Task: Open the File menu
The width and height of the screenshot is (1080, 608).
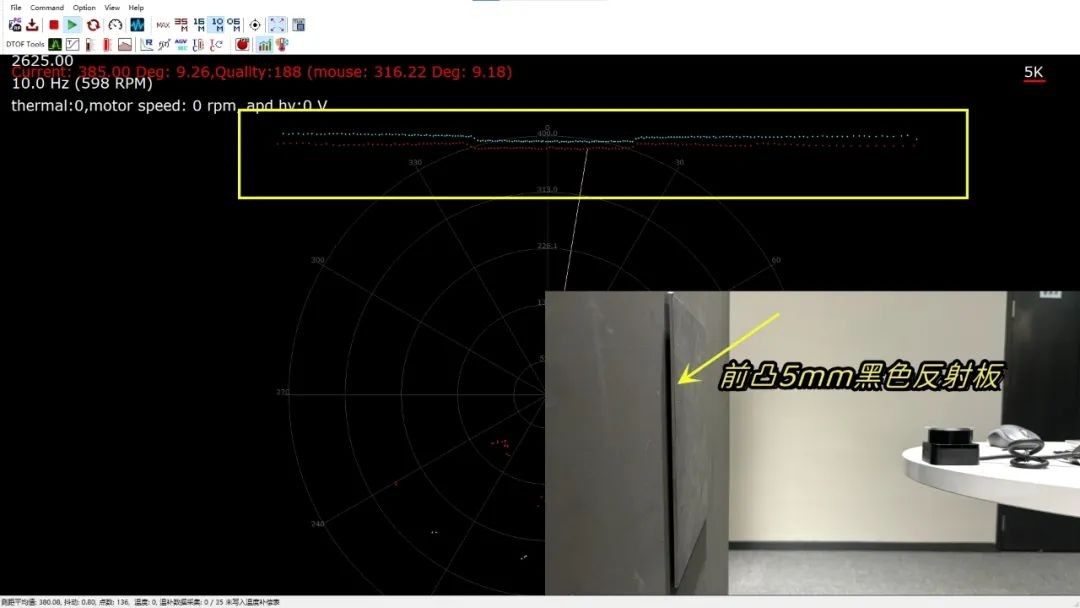Action: click(x=15, y=8)
